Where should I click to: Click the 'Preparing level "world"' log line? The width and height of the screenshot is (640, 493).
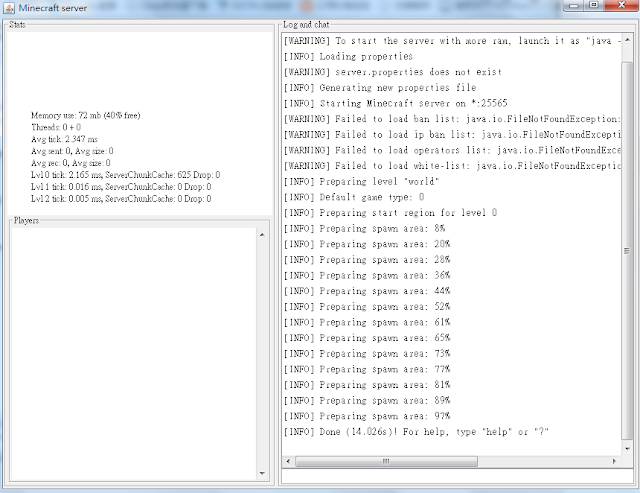(362, 182)
